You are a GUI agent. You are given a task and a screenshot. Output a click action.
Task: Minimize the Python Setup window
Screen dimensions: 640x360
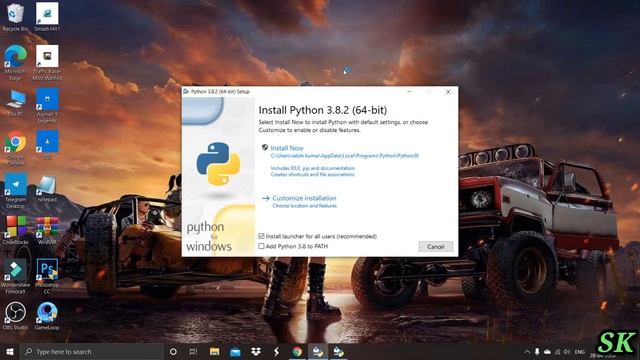(x=409, y=92)
